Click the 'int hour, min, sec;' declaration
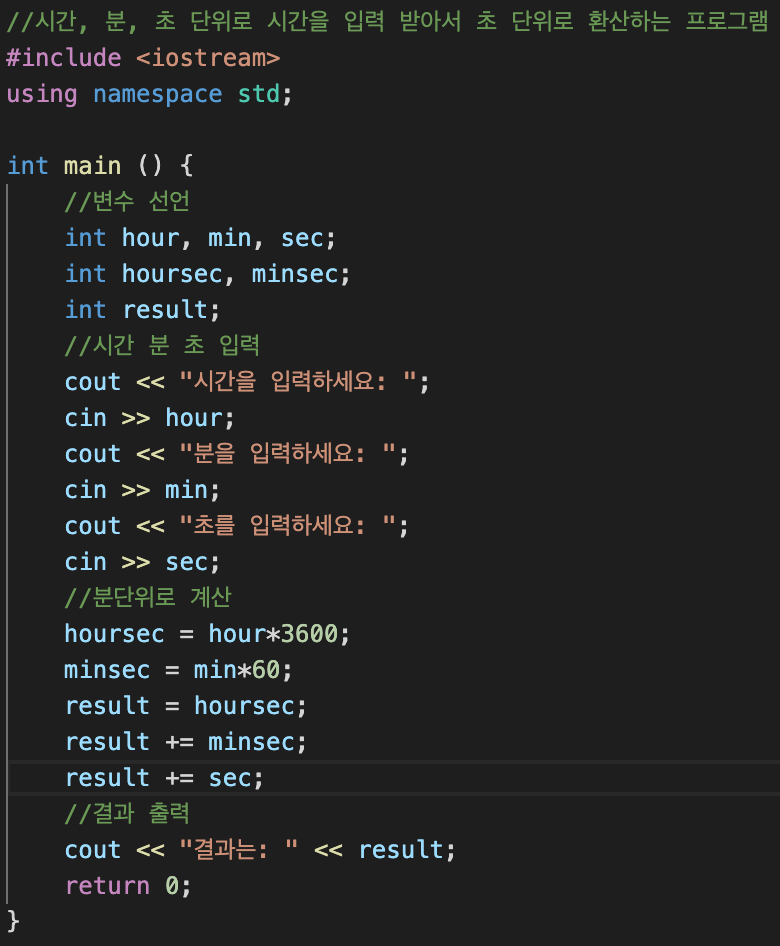 coord(200,238)
